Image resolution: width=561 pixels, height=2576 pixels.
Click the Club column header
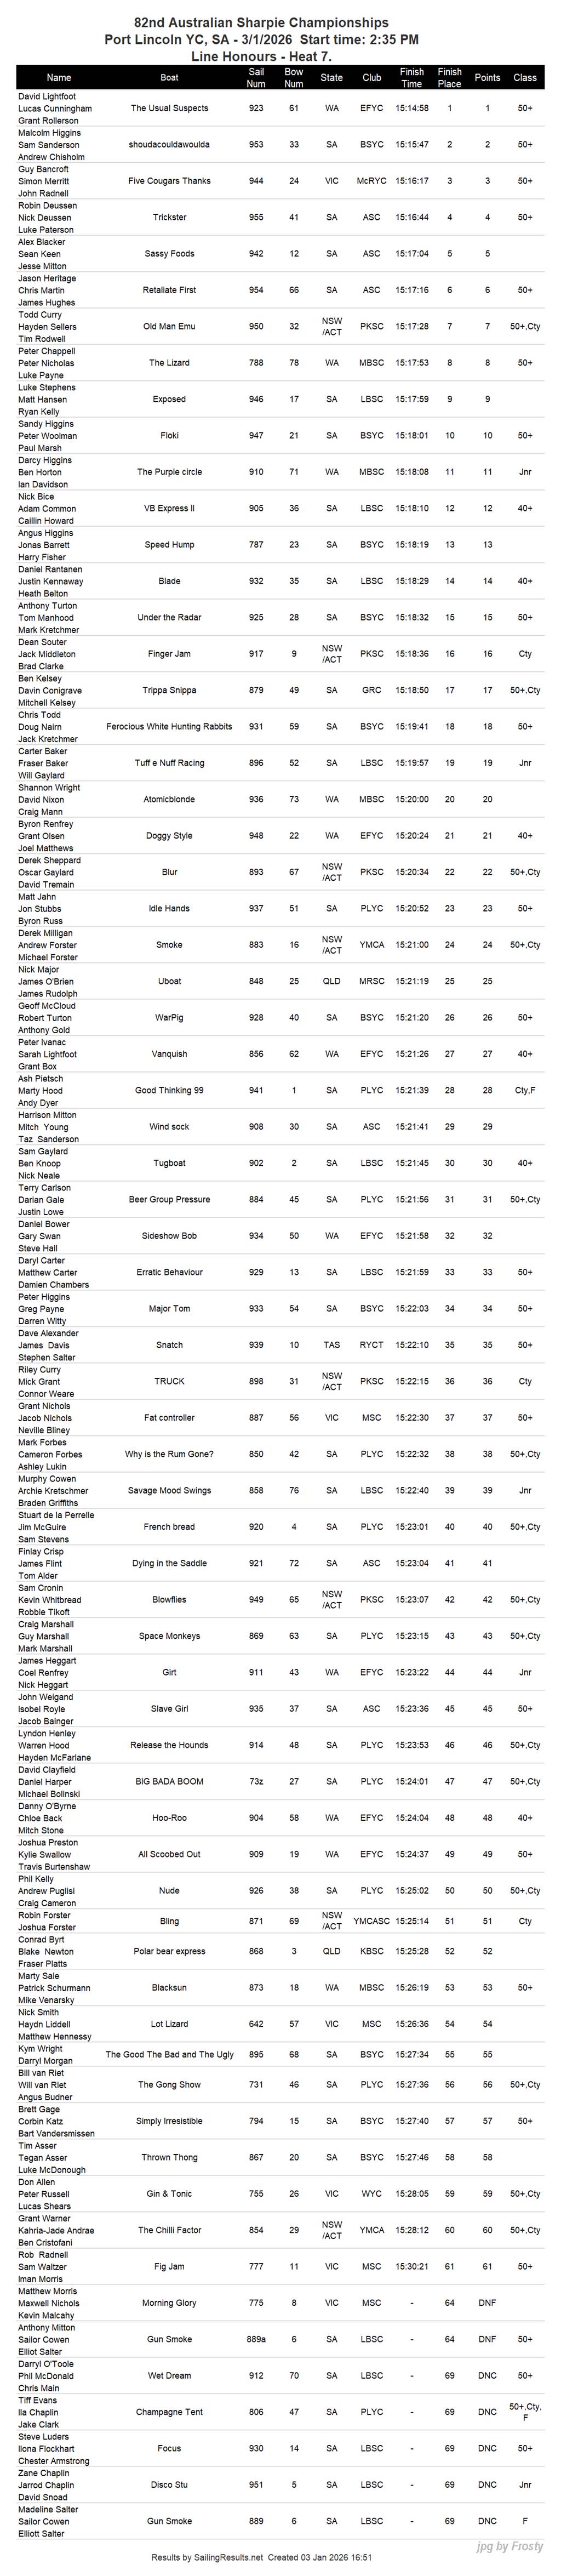coord(372,77)
